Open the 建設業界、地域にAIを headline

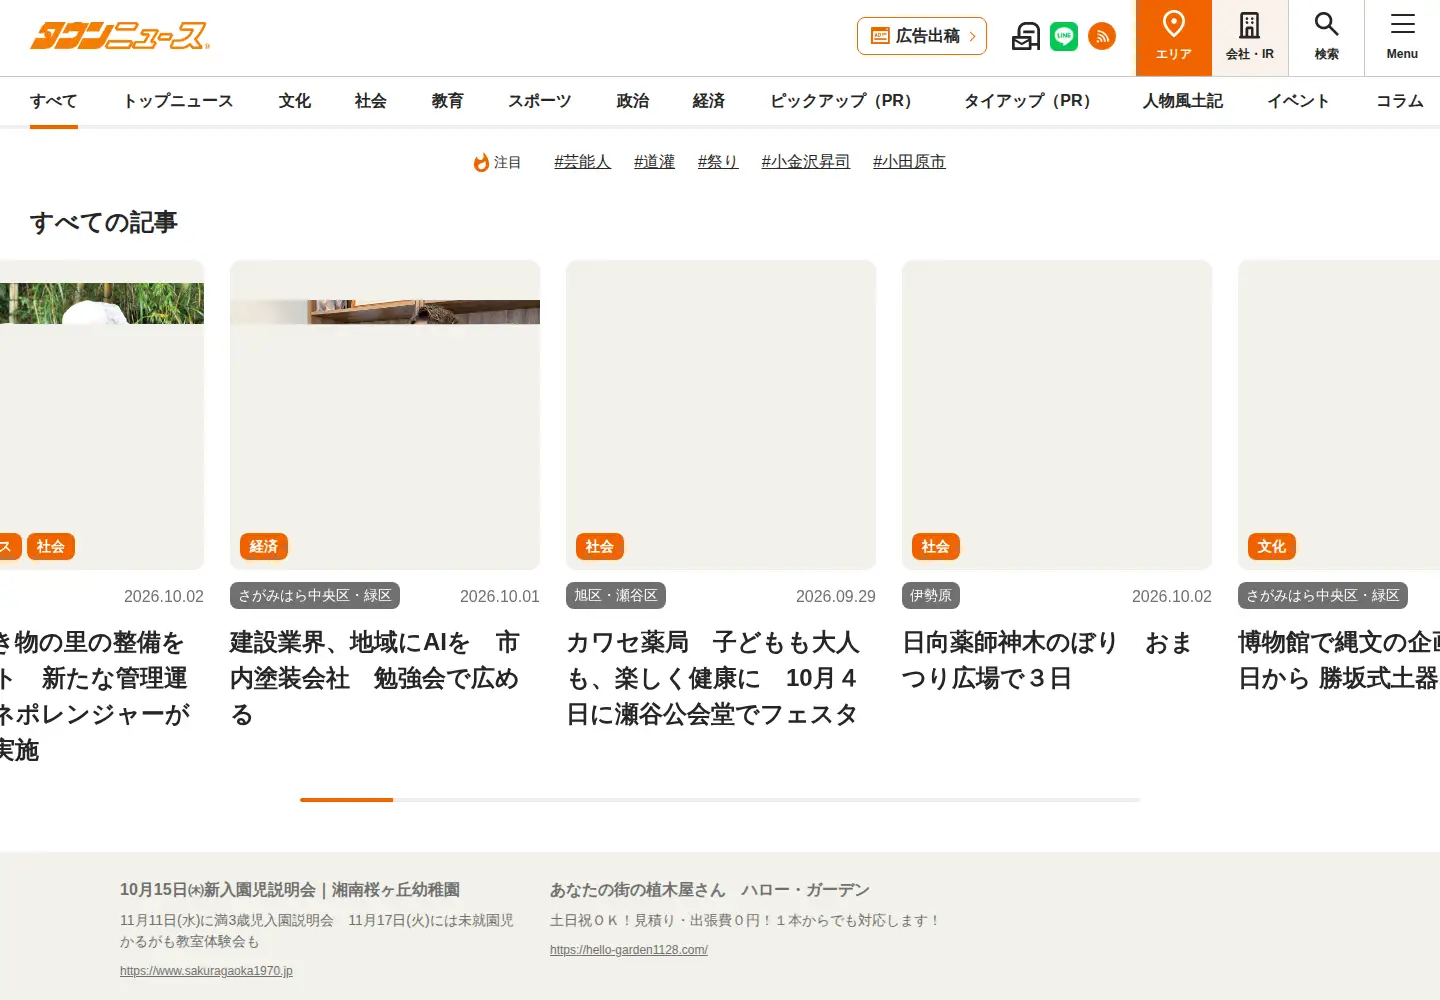point(375,678)
